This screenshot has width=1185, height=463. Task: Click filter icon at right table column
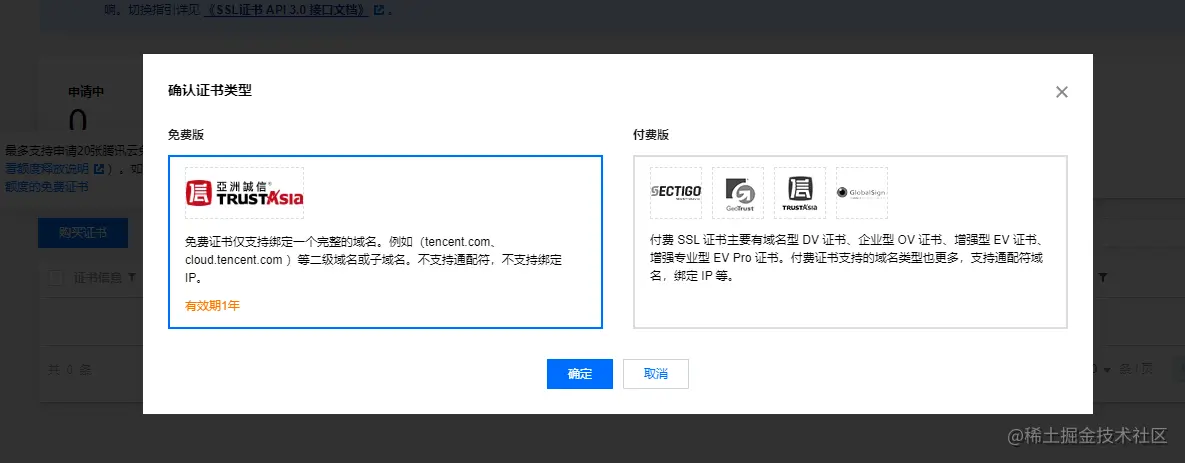pos(1103,278)
